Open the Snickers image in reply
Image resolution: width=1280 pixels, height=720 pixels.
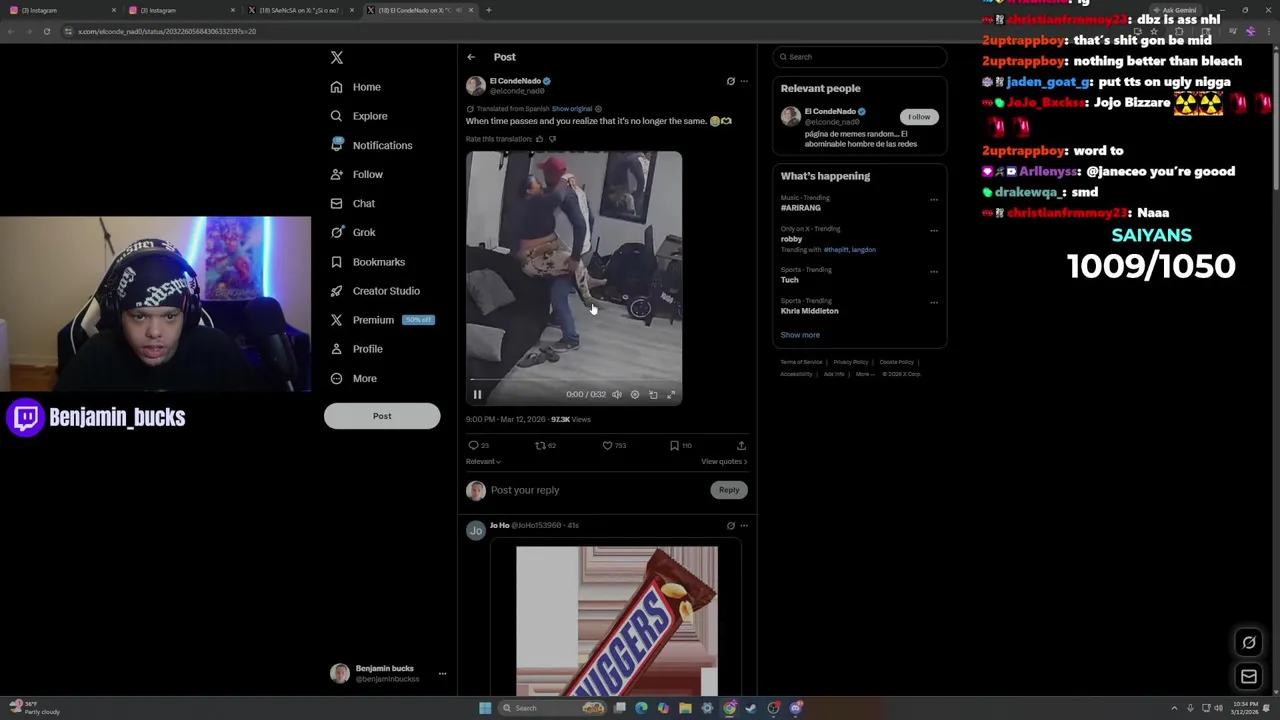(617, 620)
